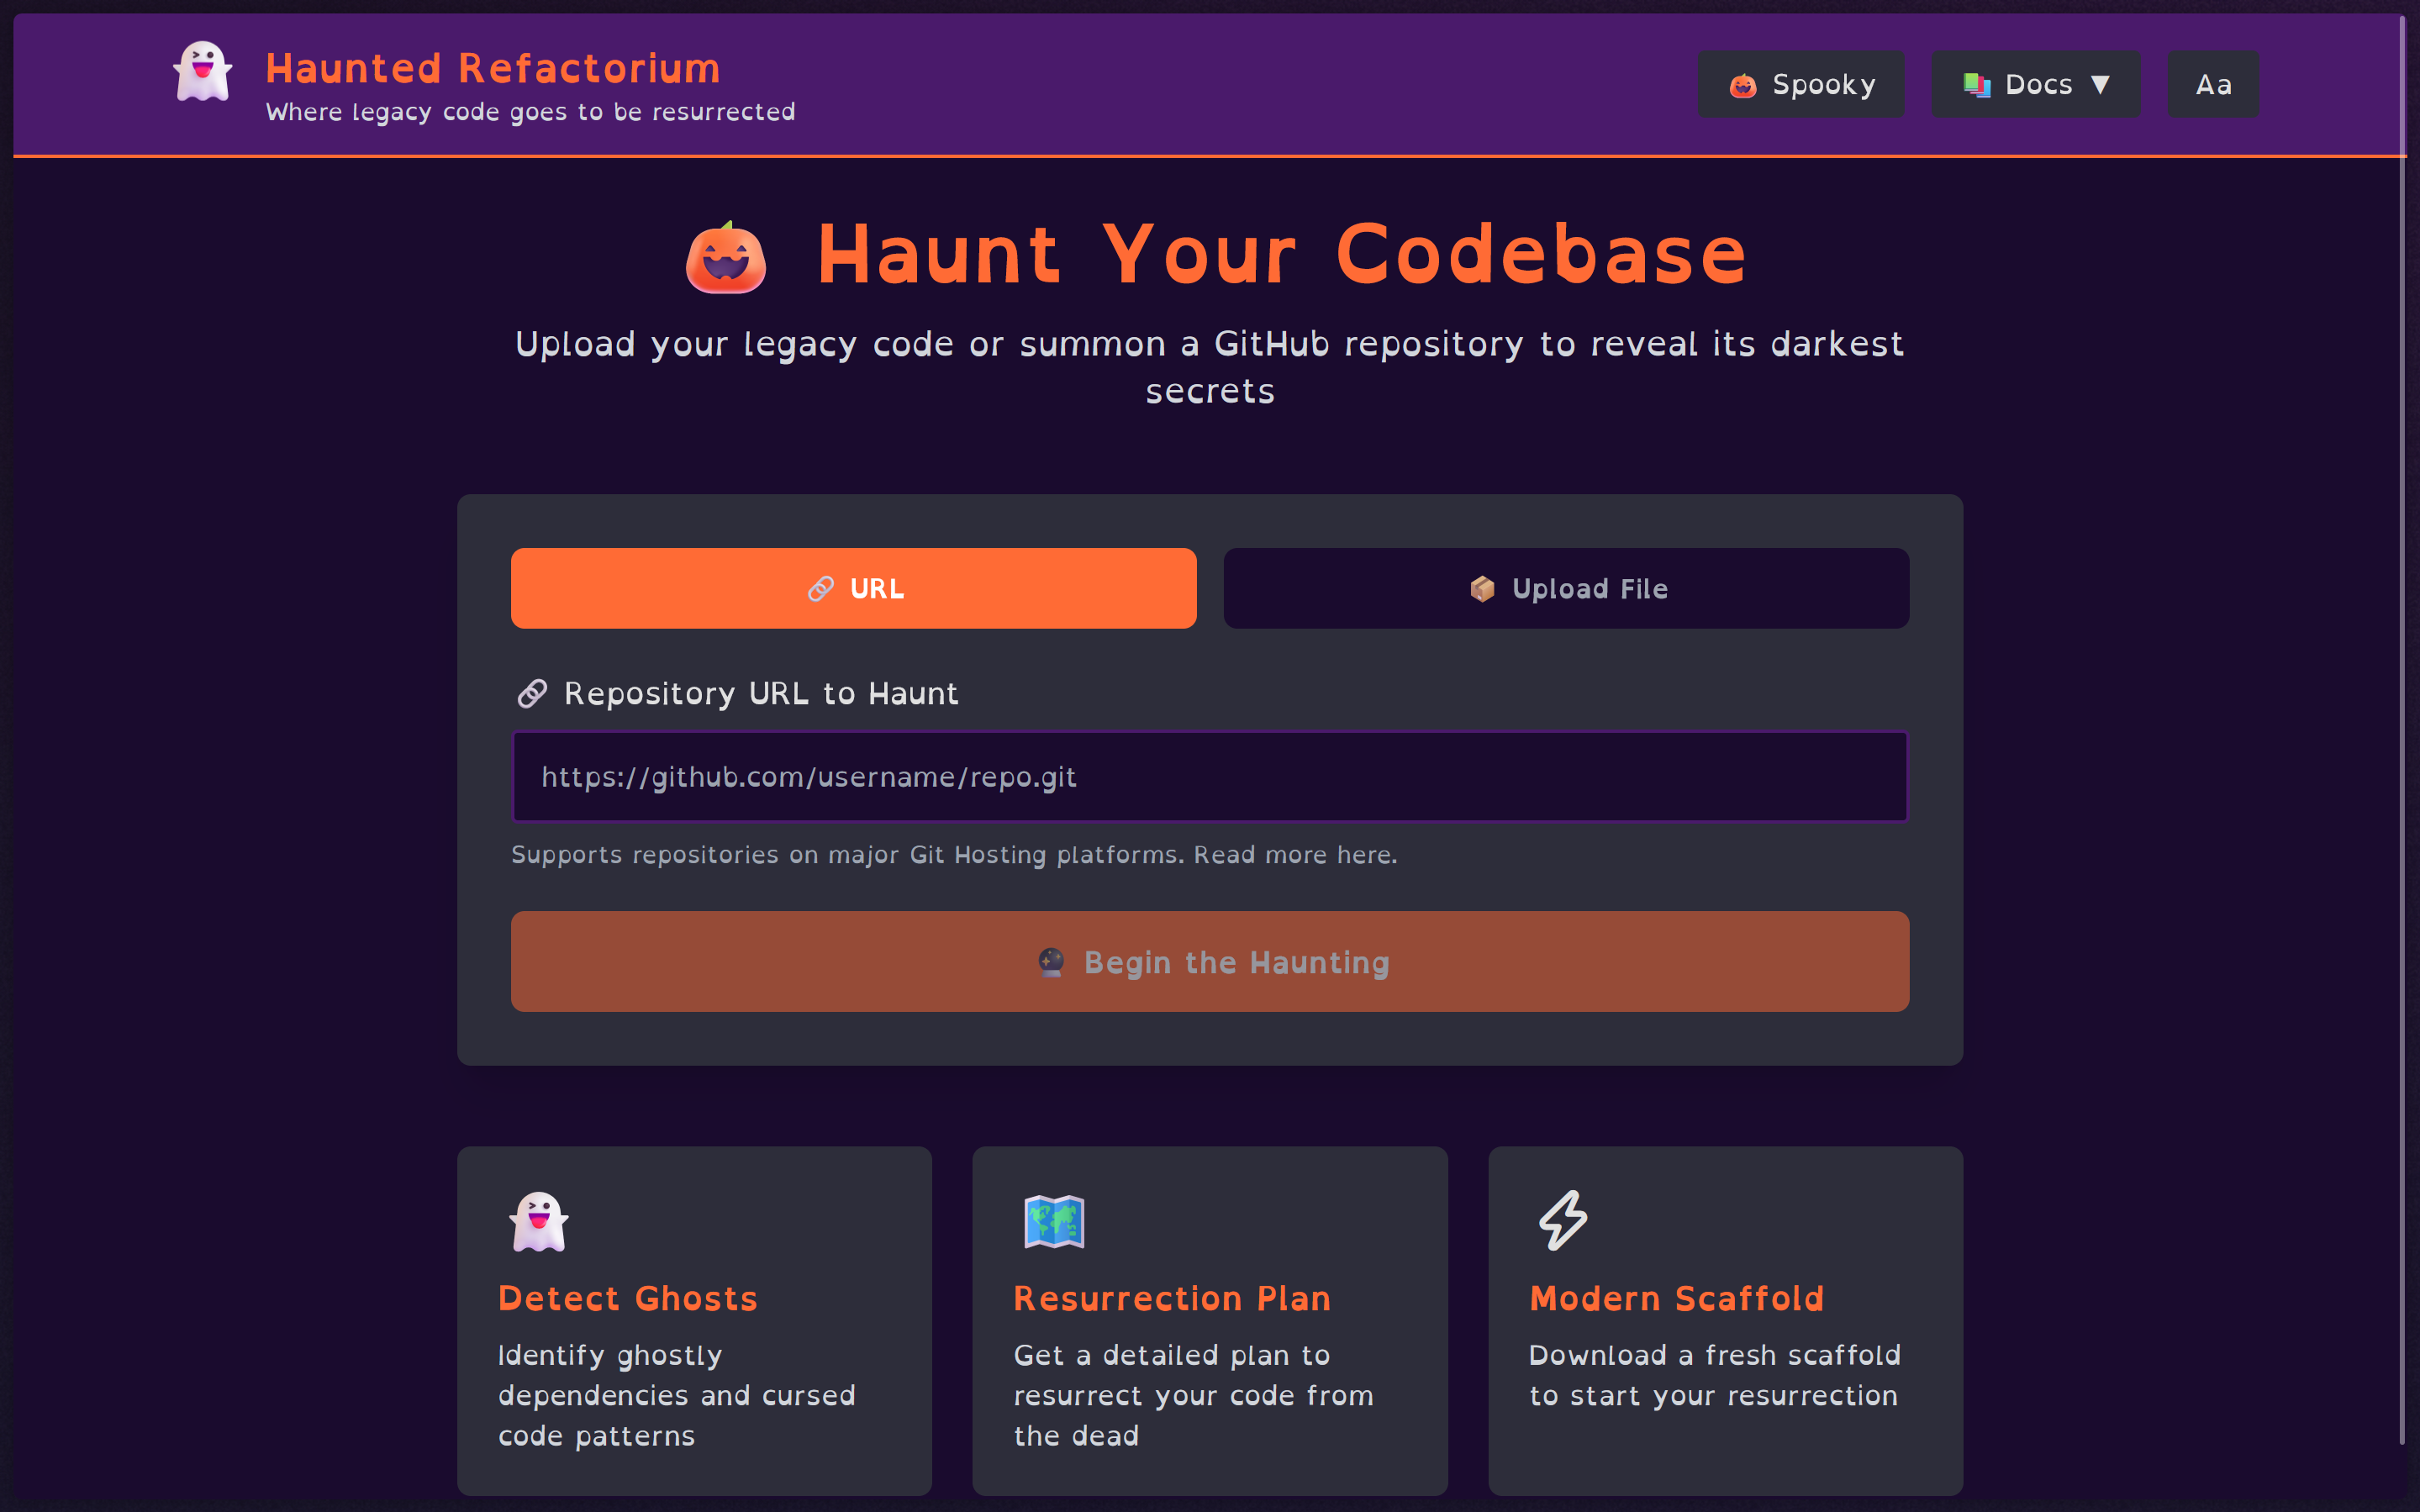Click the page's vertical scrollbar
The height and width of the screenshot is (1512, 2420).
[x=2402, y=730]
